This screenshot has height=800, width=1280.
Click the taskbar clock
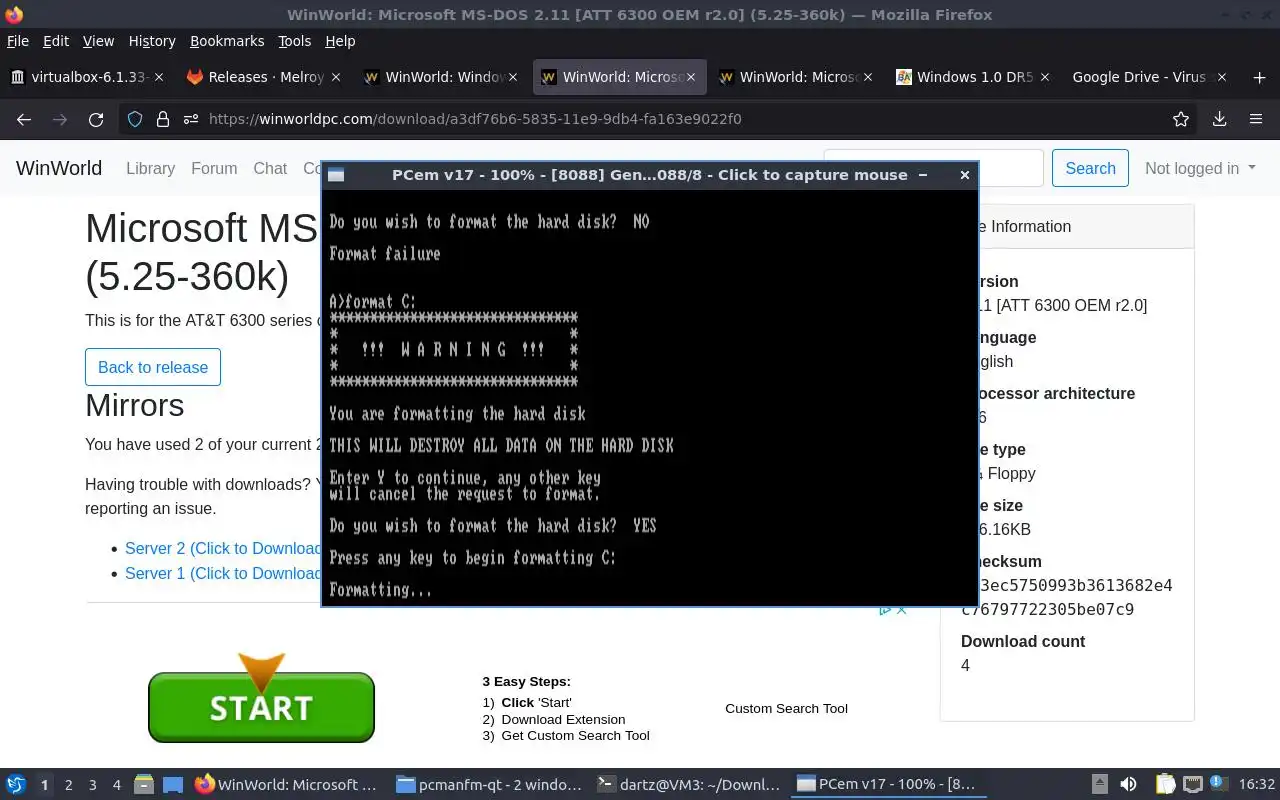[1257, 785]
